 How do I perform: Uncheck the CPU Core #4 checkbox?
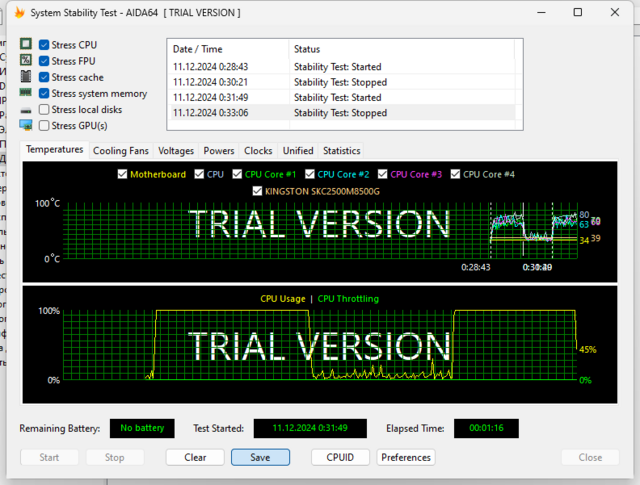[455, 174]
